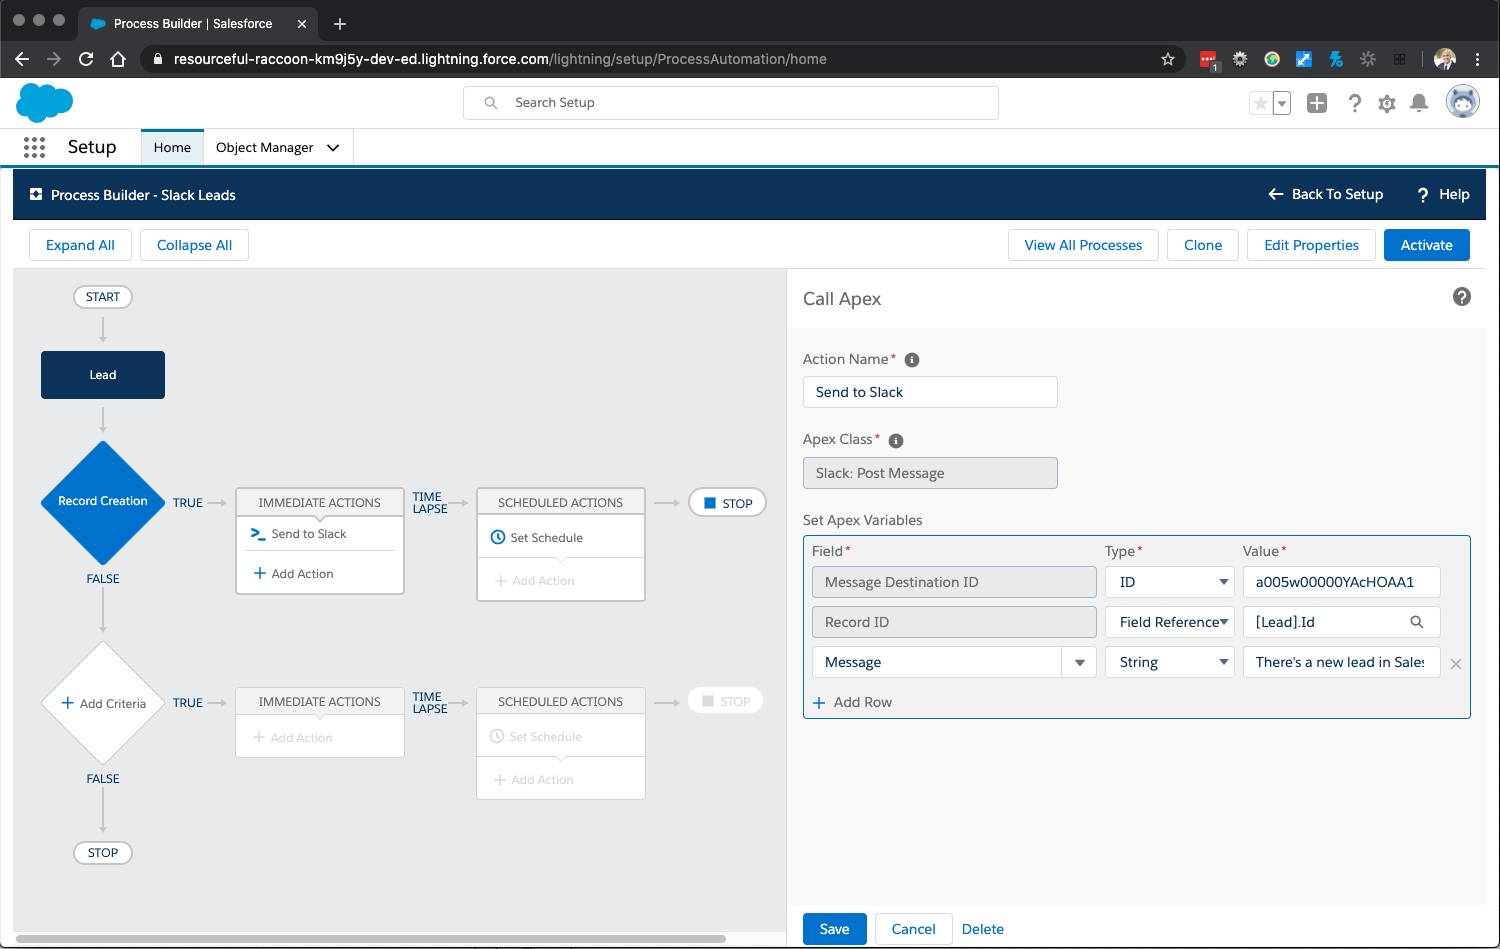Image resolution: width=1500 pixels, height=949 pixels.
Task: Close the Process Builder browser tab
Action: pyautogui.click(x=301, y=23)
